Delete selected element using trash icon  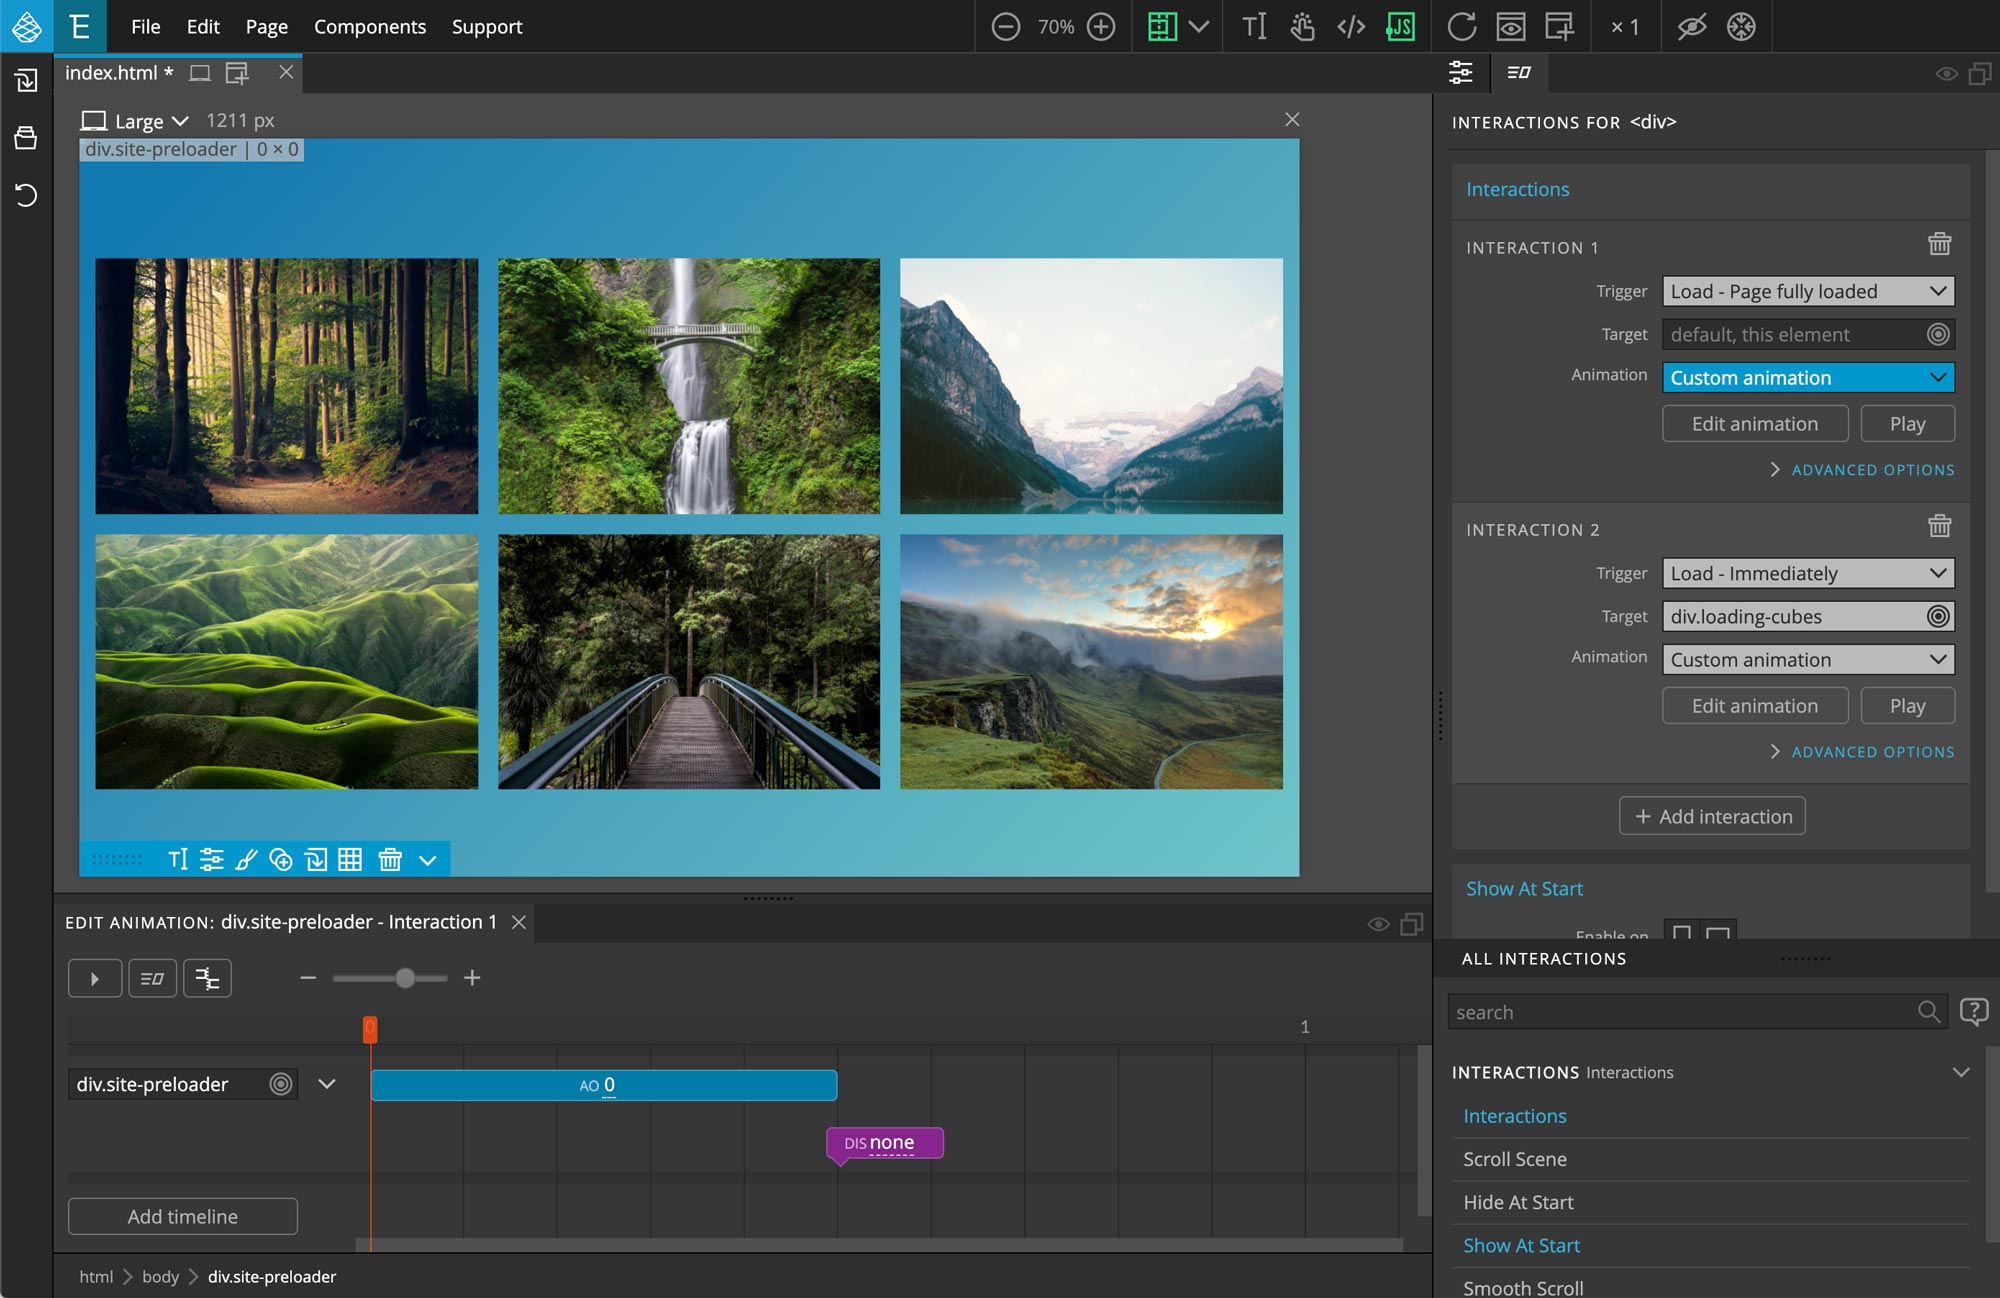[x=389, y=859]
